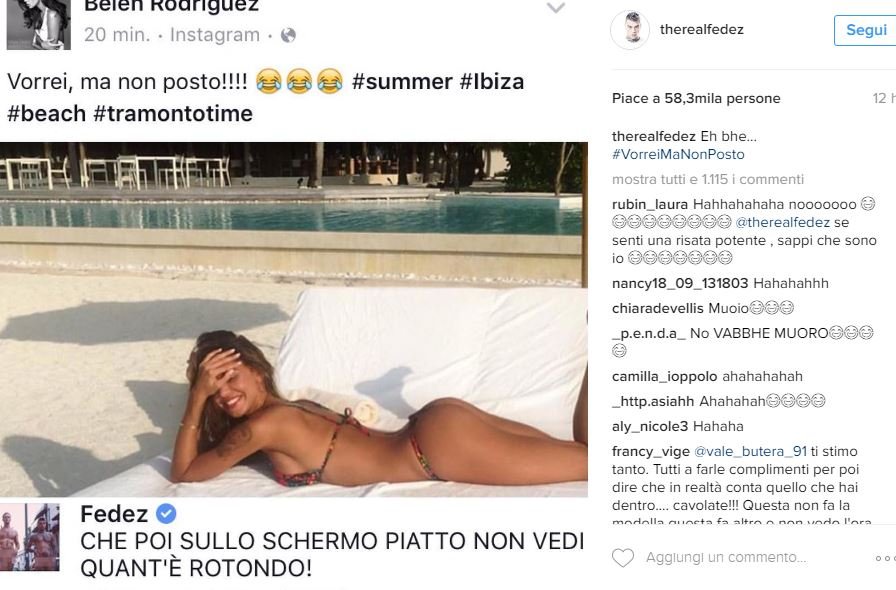Click the Instagram source link under name
896x590 pixels.
point(215,35)
